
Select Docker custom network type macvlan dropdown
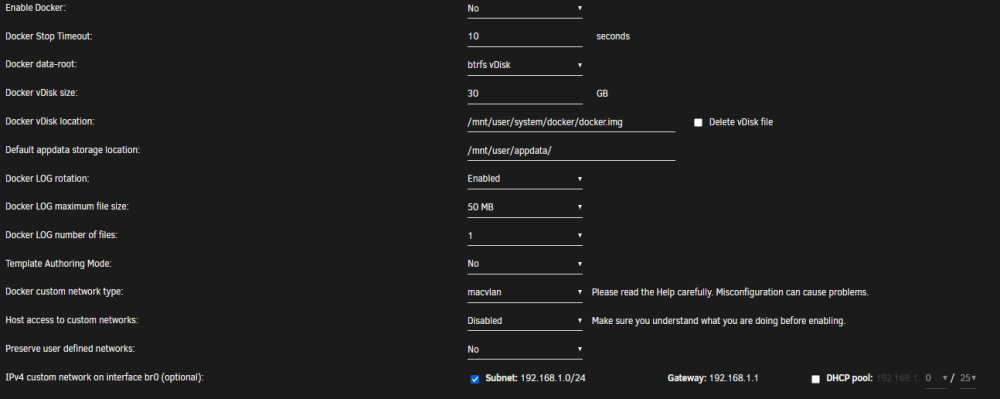pyautogui.click(x=525, y=293)
